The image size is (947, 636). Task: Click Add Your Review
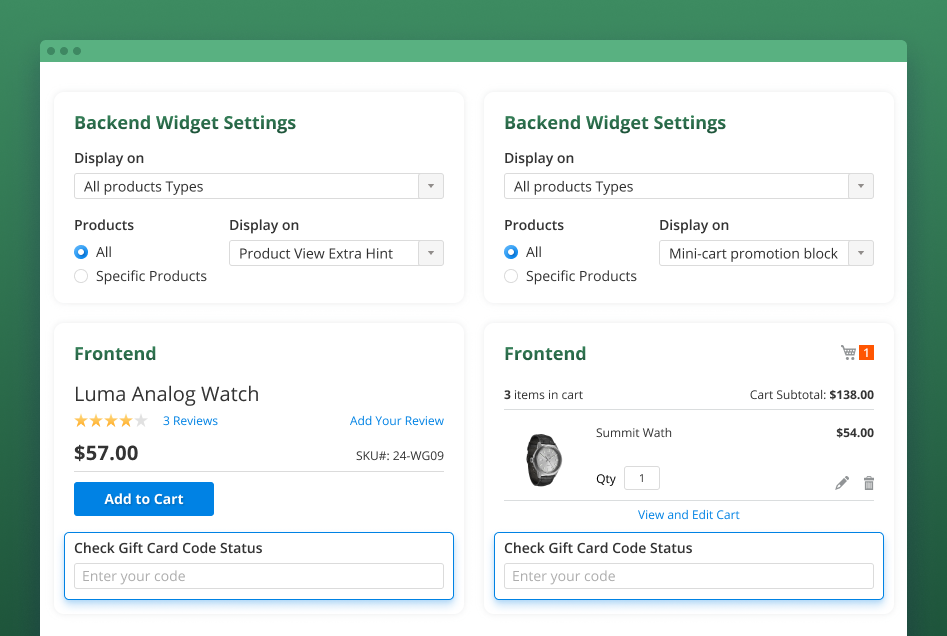[397, 420]
